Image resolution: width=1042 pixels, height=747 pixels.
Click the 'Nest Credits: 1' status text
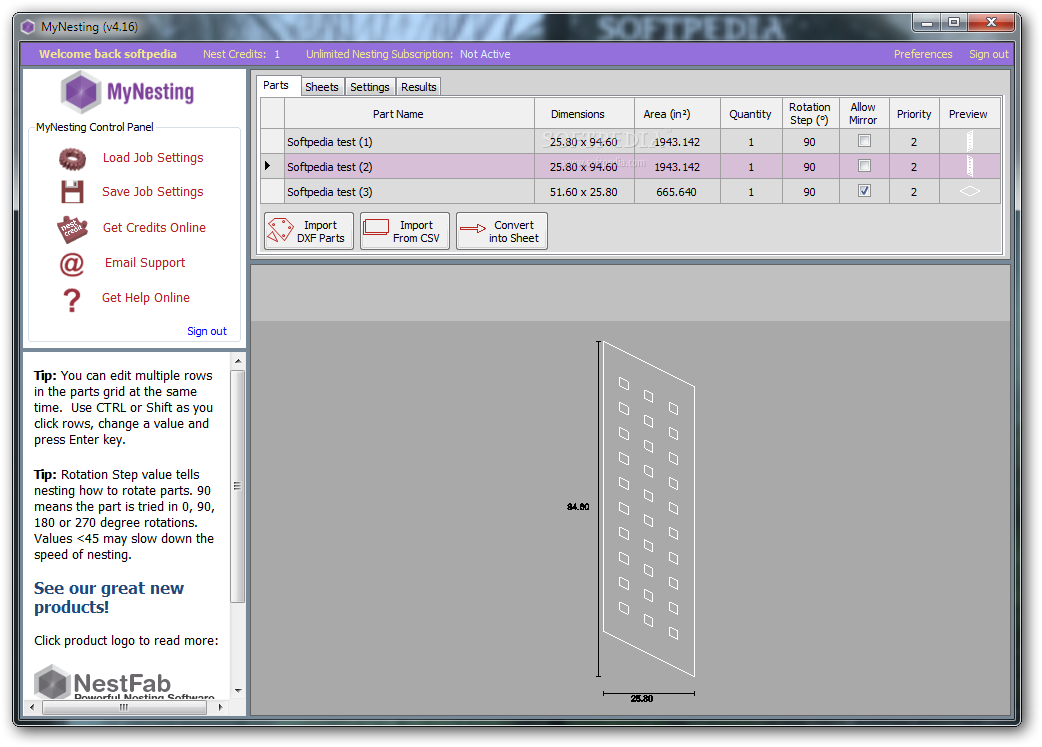pyautogui.click(x=241, y=54)
